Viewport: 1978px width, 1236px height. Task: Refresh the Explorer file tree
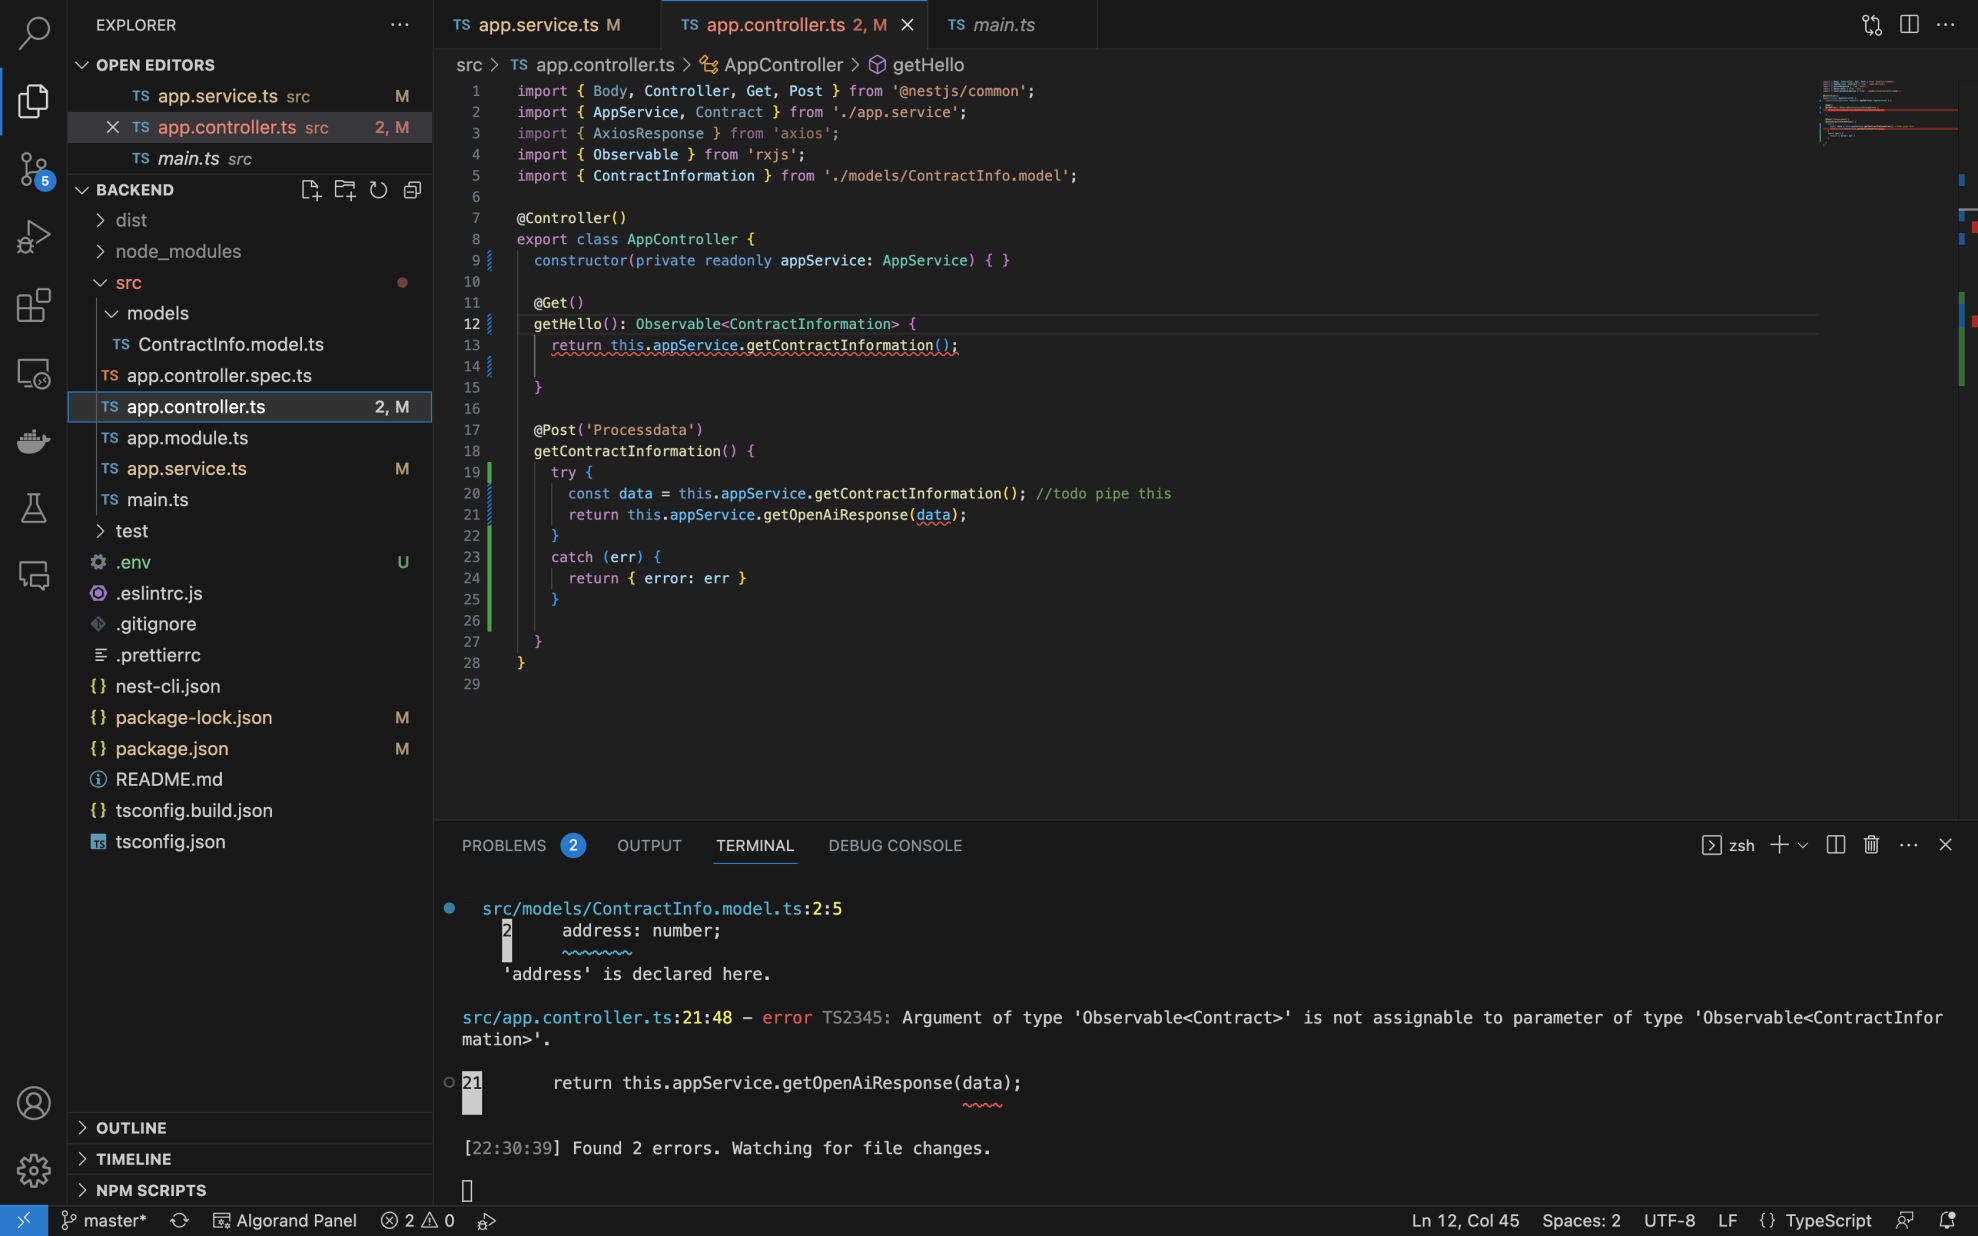[378, 190]
